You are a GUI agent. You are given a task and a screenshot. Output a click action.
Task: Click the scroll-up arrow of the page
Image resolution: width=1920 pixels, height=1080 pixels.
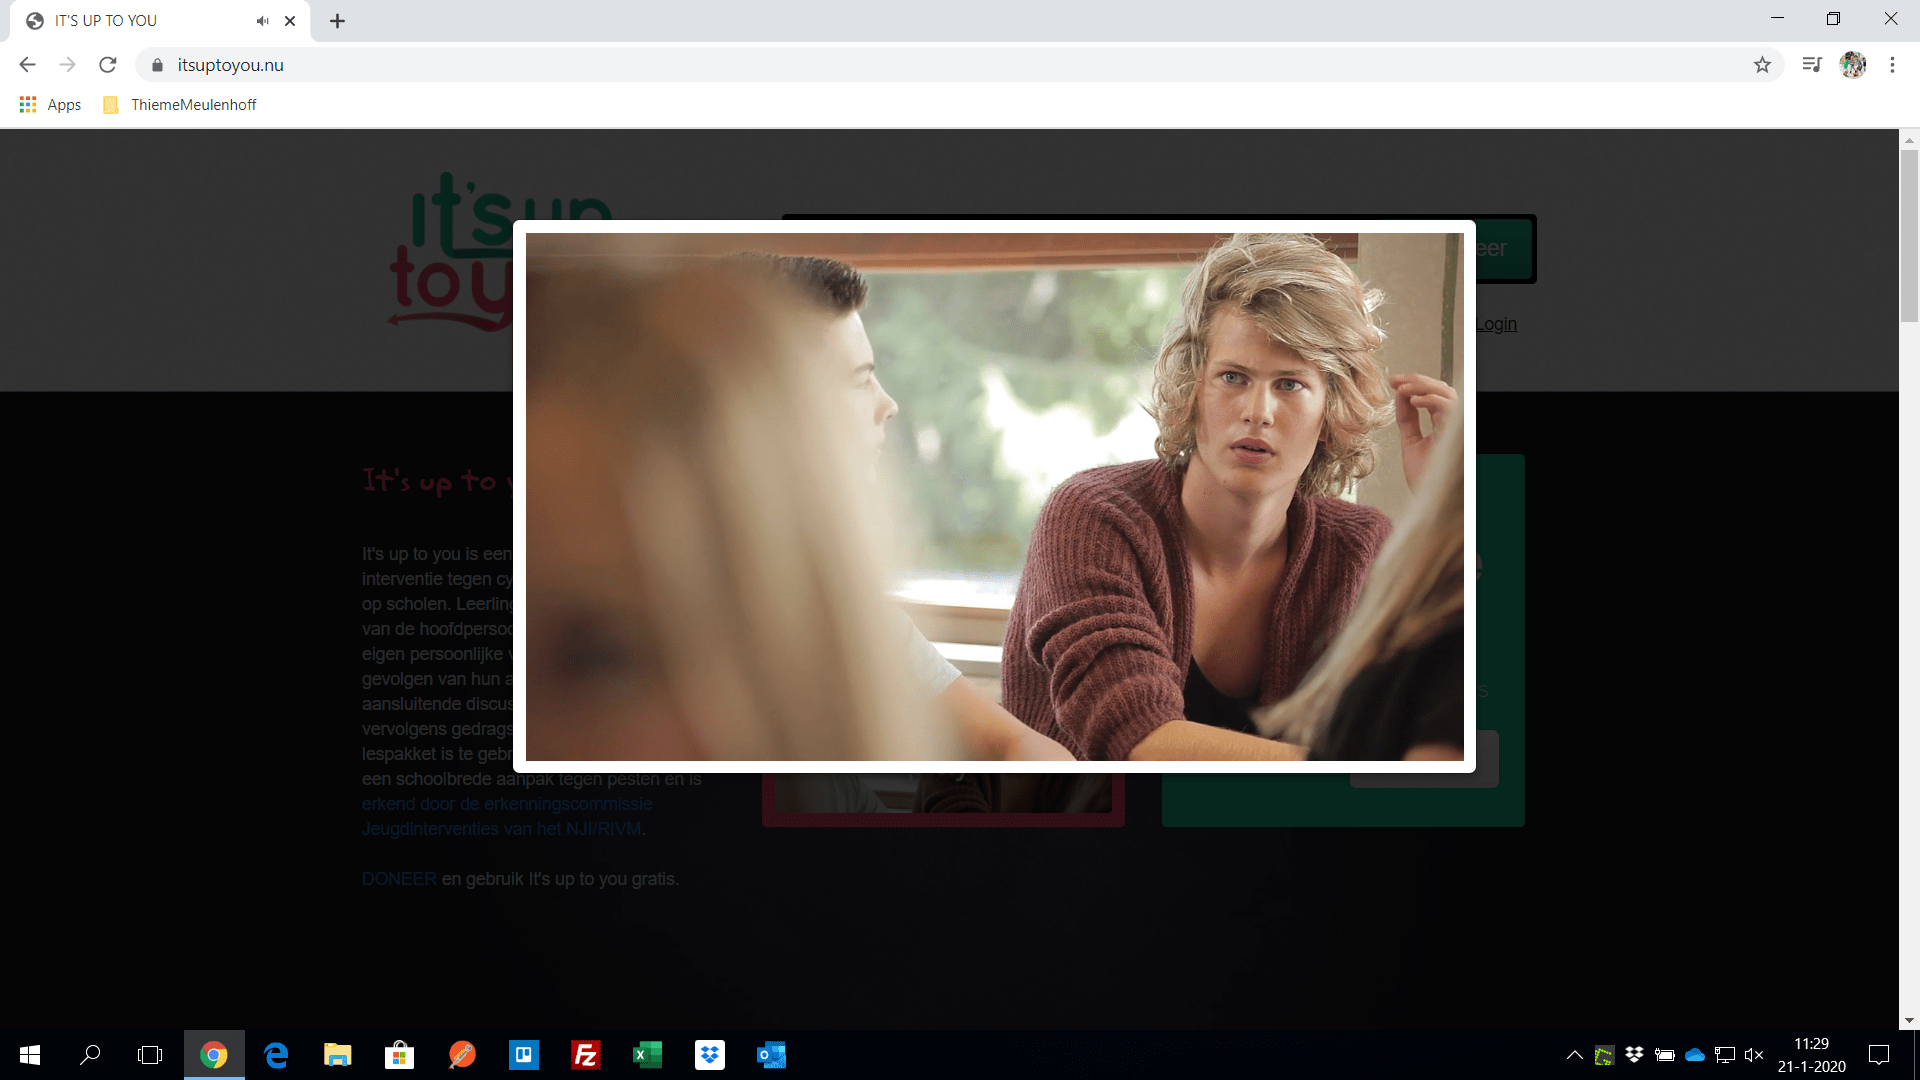[1909, 139]
